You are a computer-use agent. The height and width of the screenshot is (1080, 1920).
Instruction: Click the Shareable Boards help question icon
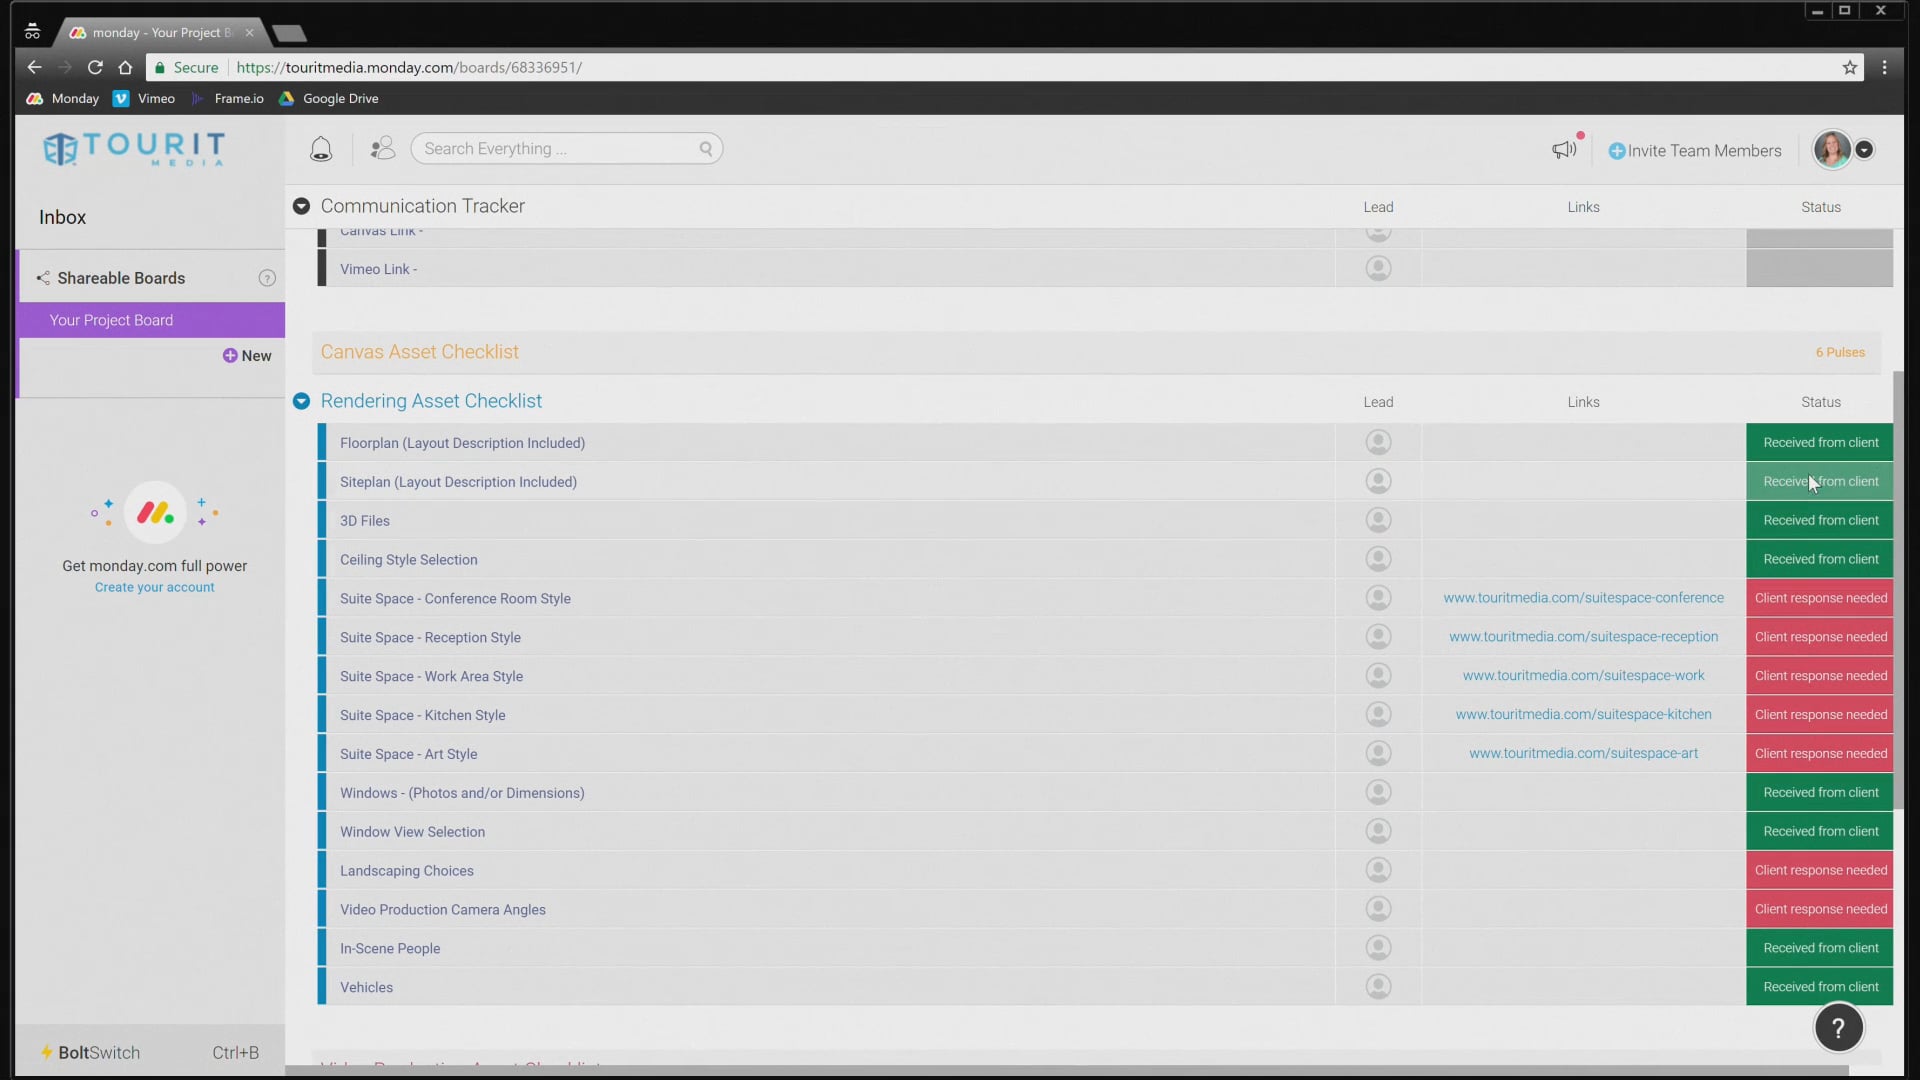click(x=267, y=278)
